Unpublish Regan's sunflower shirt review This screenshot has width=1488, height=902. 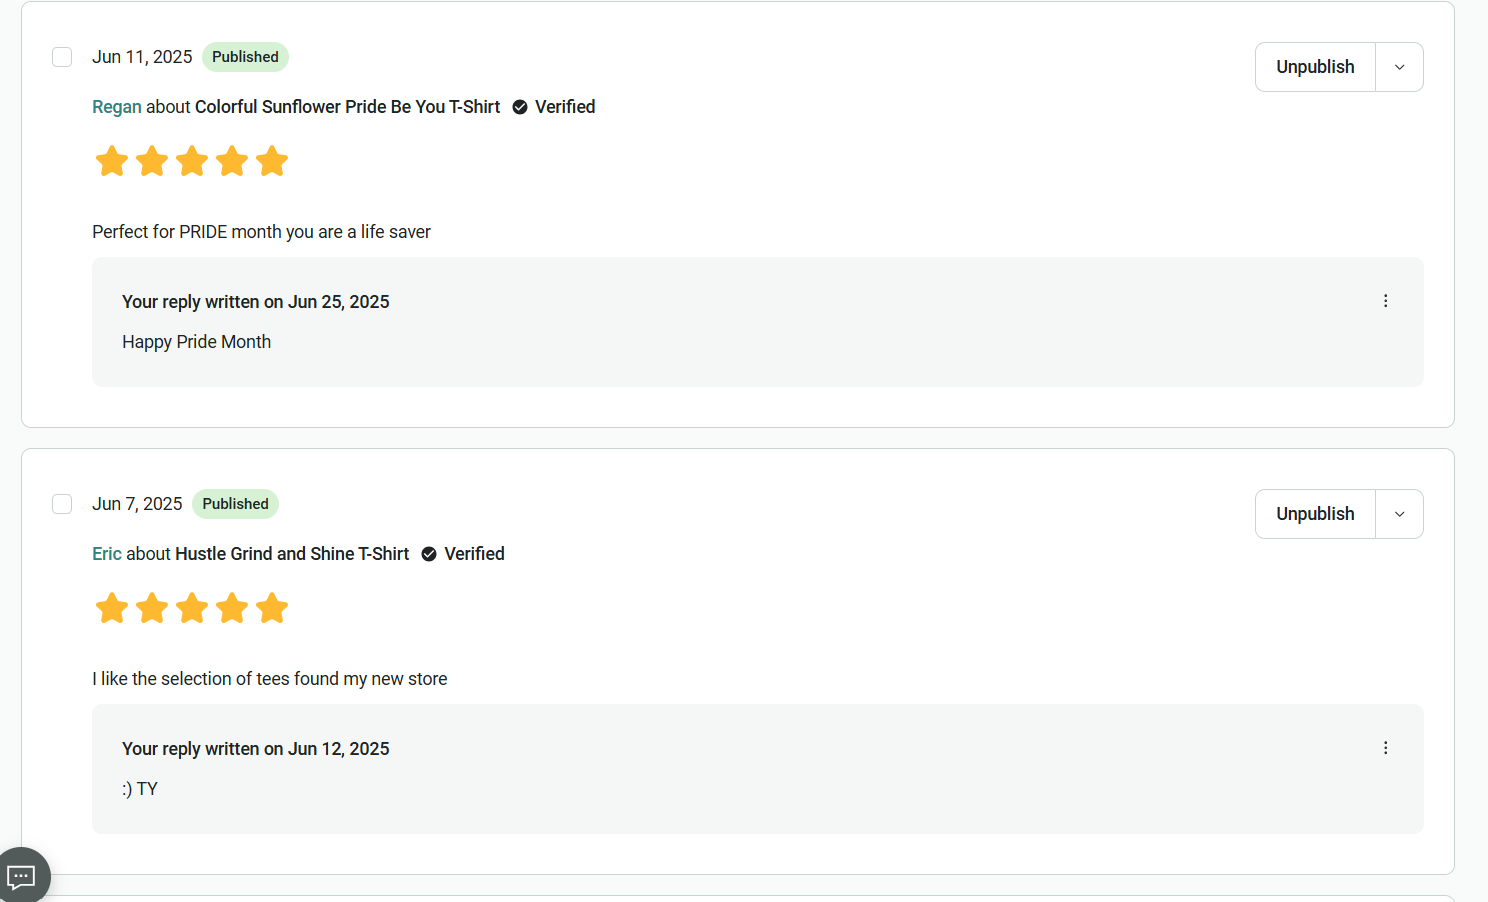tap(1315, 67)
